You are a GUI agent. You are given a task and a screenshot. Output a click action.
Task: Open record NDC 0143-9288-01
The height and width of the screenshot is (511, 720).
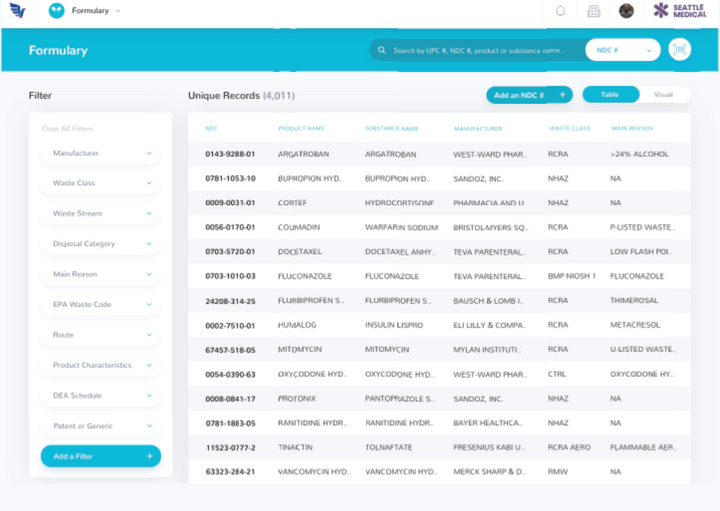[x=230, y=154]
